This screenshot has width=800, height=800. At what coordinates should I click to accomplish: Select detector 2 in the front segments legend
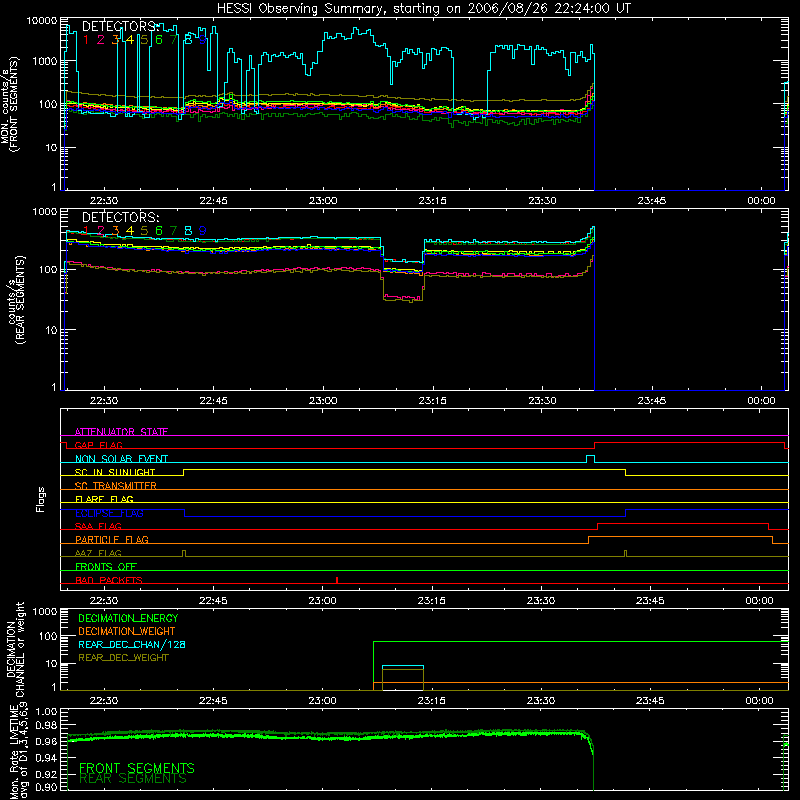pyautogui.click(x=101, y=40)
